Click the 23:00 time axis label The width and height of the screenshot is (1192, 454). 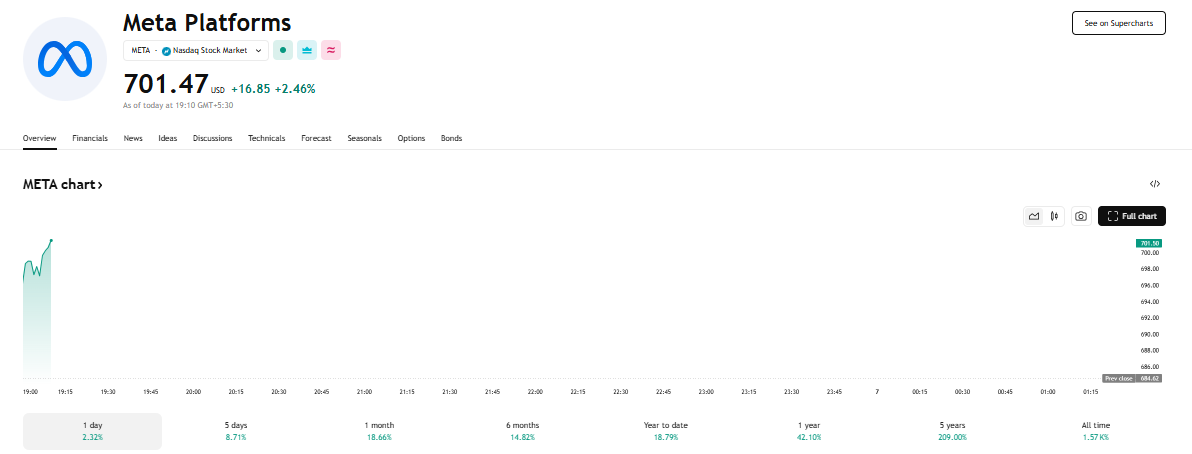coord(706,392)
